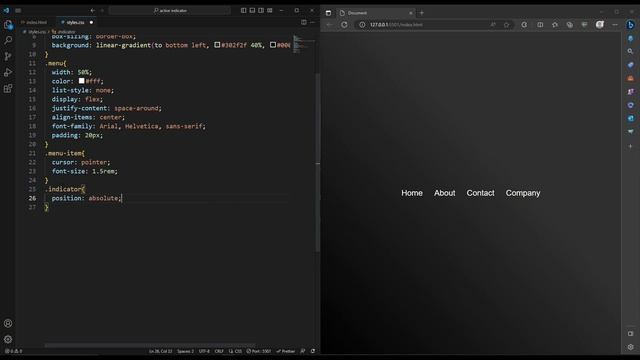640x360 pixels.
Task: Click the browser address bar URL
Action: (x=396, y=25)
